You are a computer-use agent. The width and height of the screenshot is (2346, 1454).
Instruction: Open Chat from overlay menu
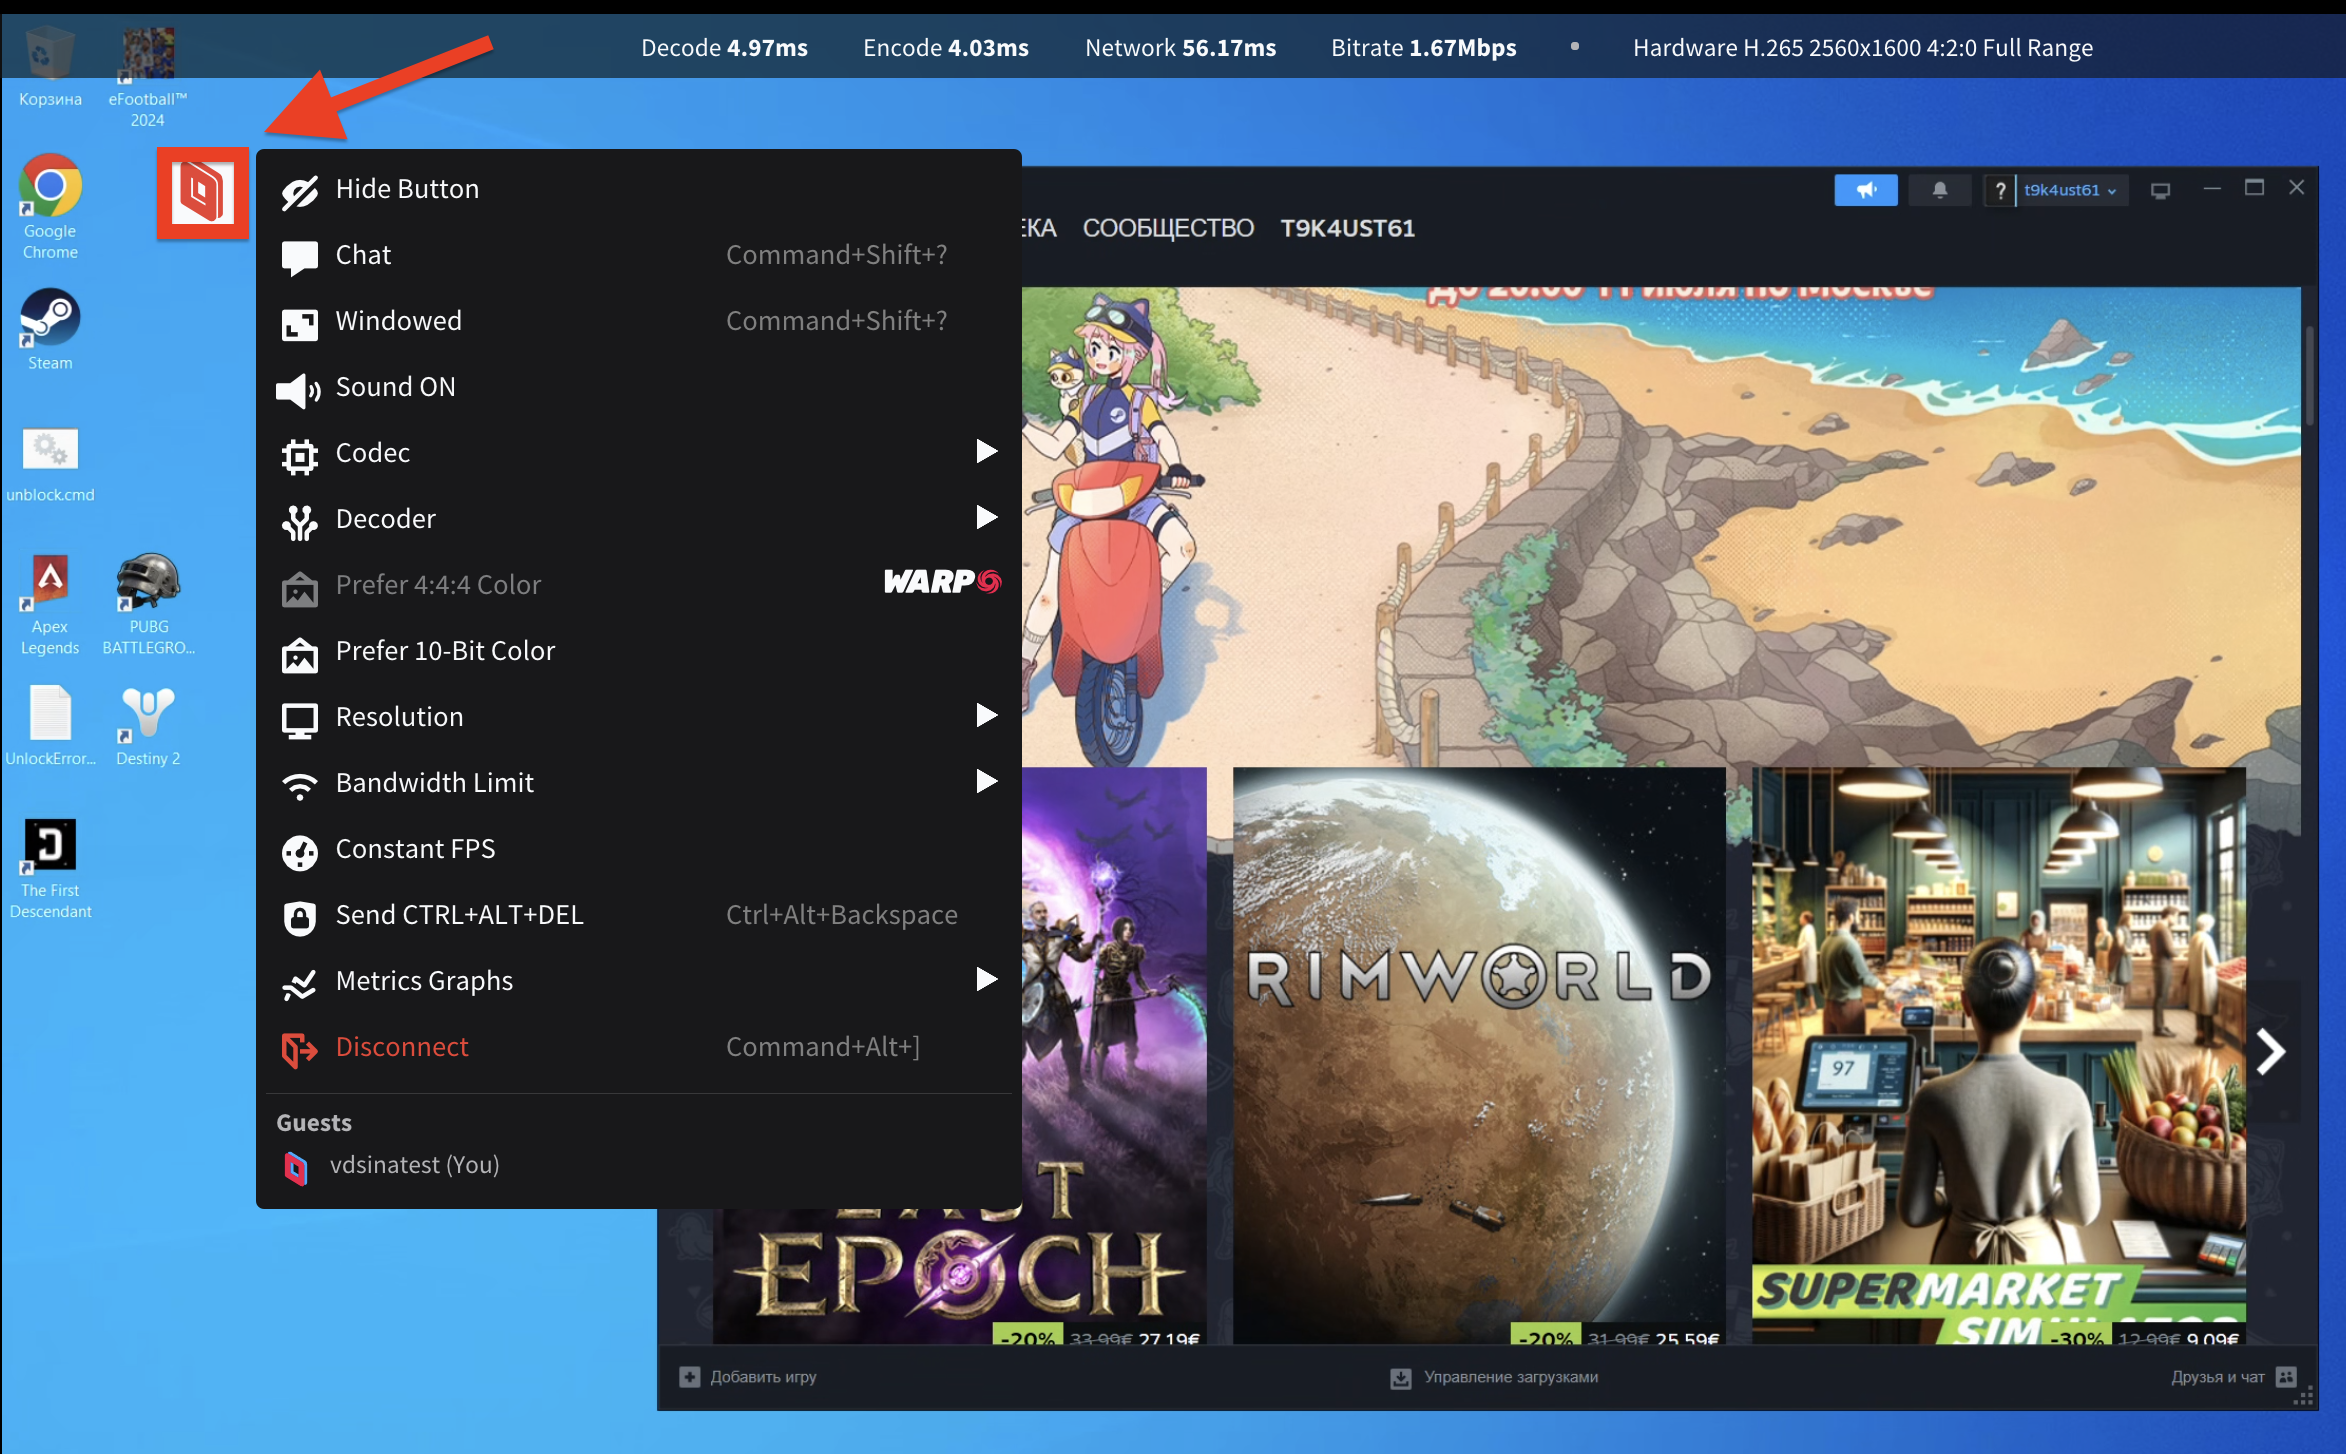tap(638, 255)
